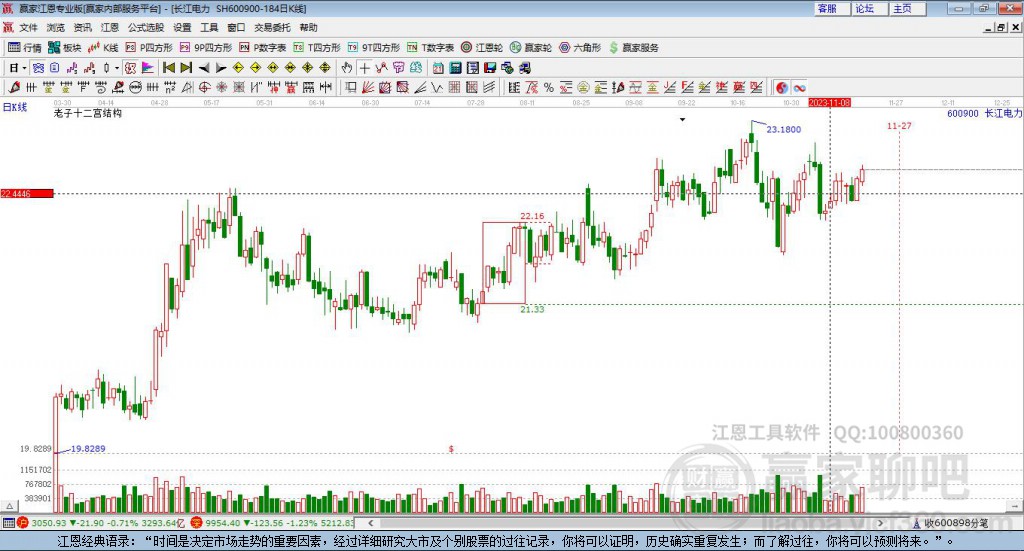1024x551 pixels.
Task: Step chart left with black left arrow
Action: [x=204, y=68]
